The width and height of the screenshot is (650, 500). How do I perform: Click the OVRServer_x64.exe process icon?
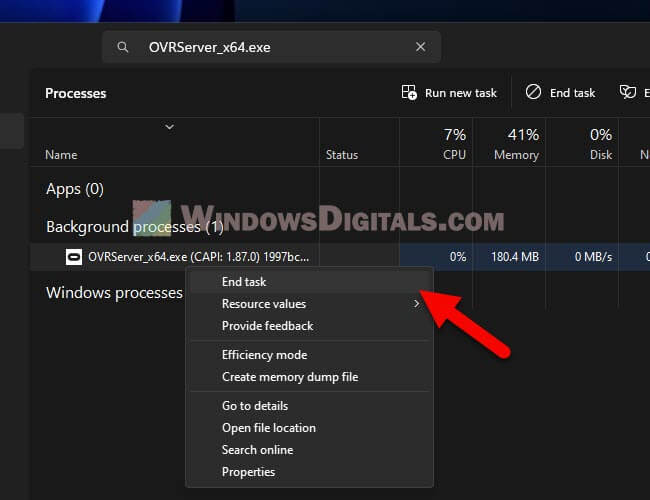pyautogui.click(x=74, y=257)
